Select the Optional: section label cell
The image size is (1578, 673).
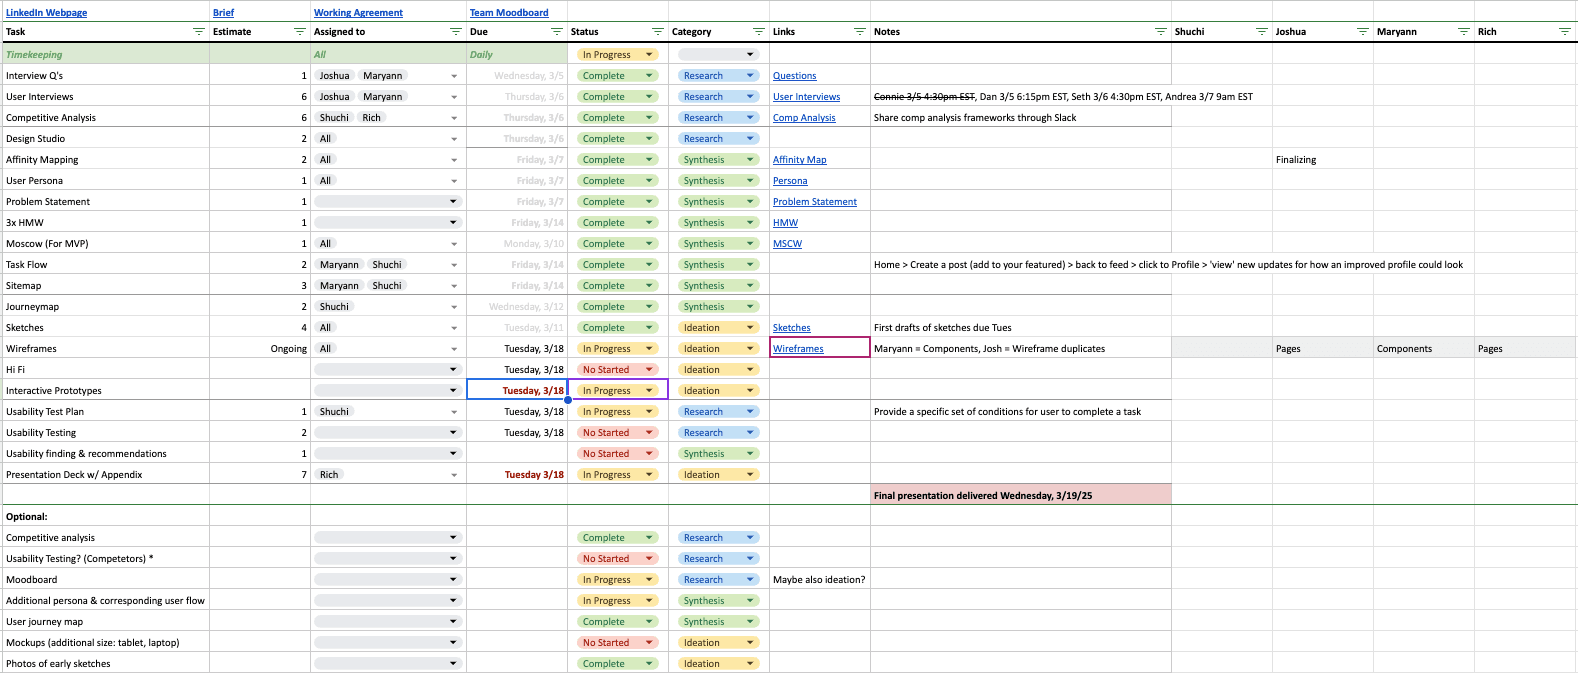[106, 517]
